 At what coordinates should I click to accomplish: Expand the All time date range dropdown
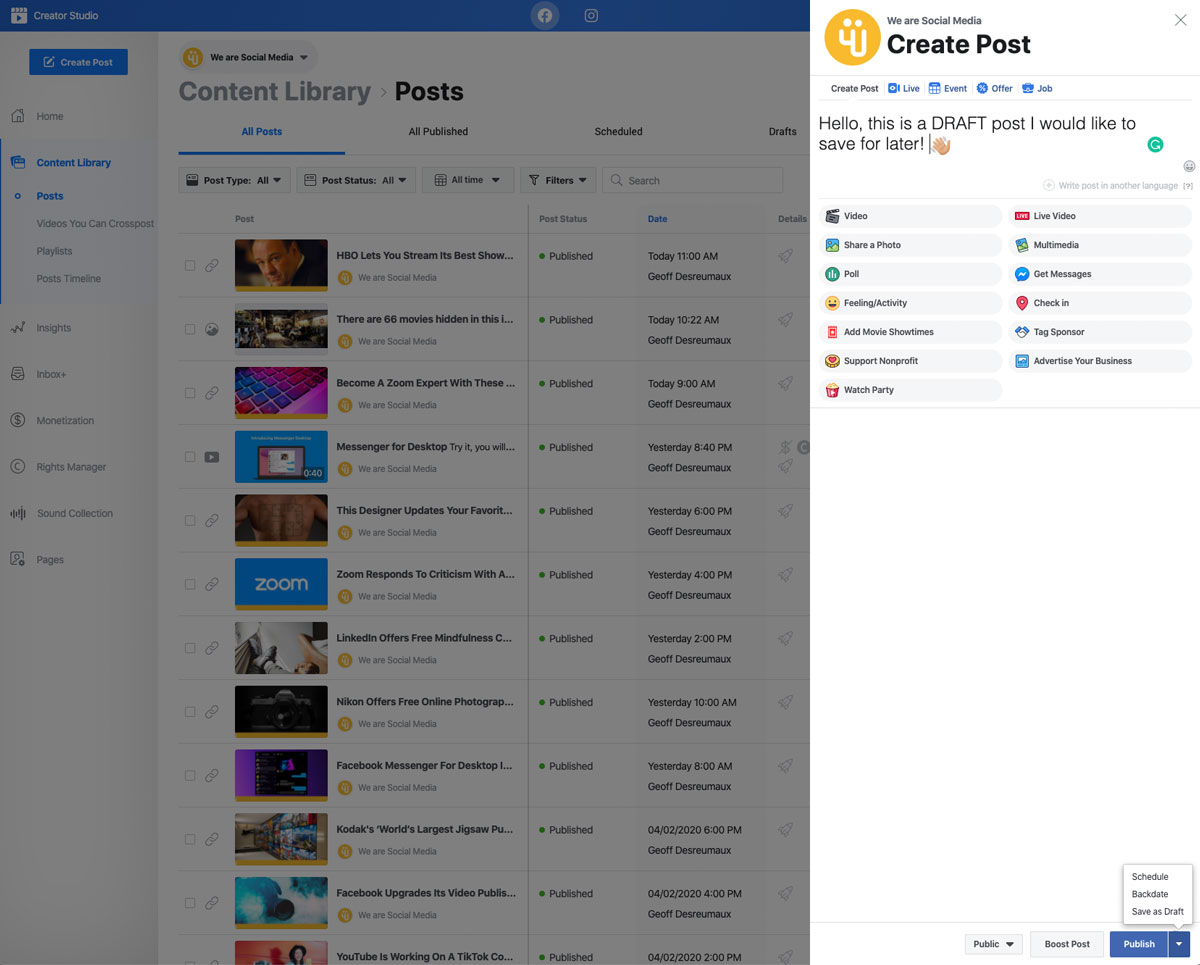[467, 180]
